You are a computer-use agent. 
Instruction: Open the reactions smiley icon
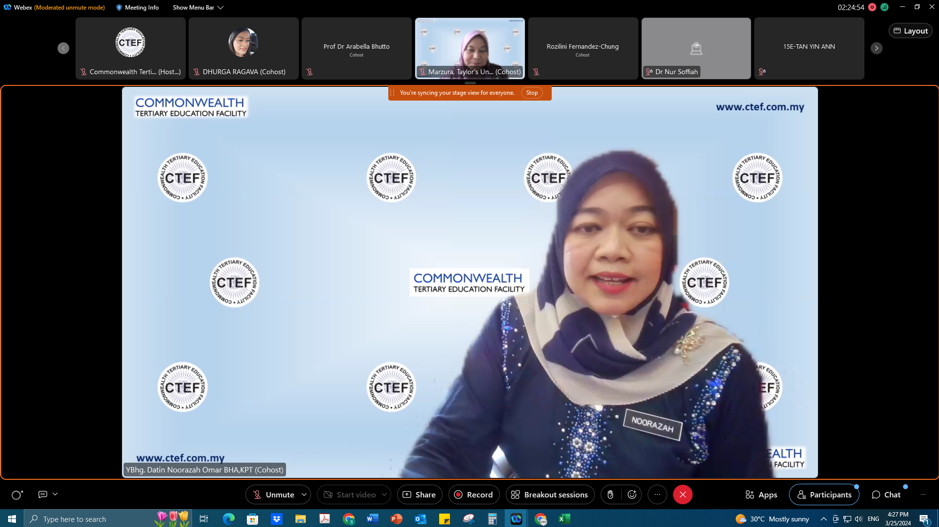[x=632, y=495]
